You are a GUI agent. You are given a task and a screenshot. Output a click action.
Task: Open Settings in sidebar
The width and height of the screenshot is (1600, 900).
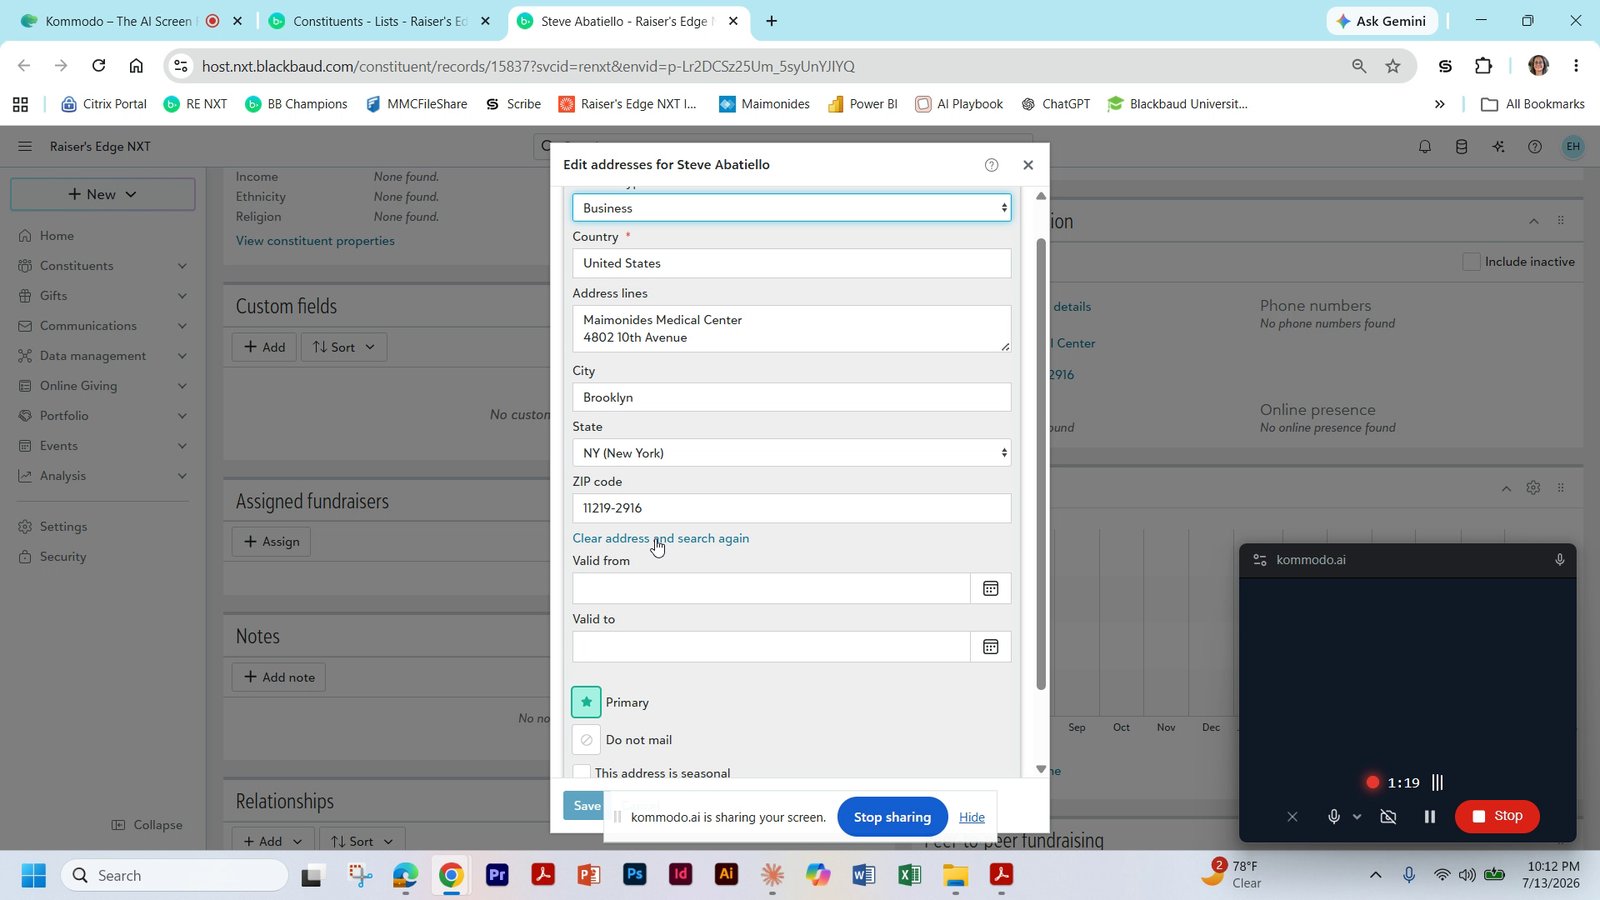point(63,527)
